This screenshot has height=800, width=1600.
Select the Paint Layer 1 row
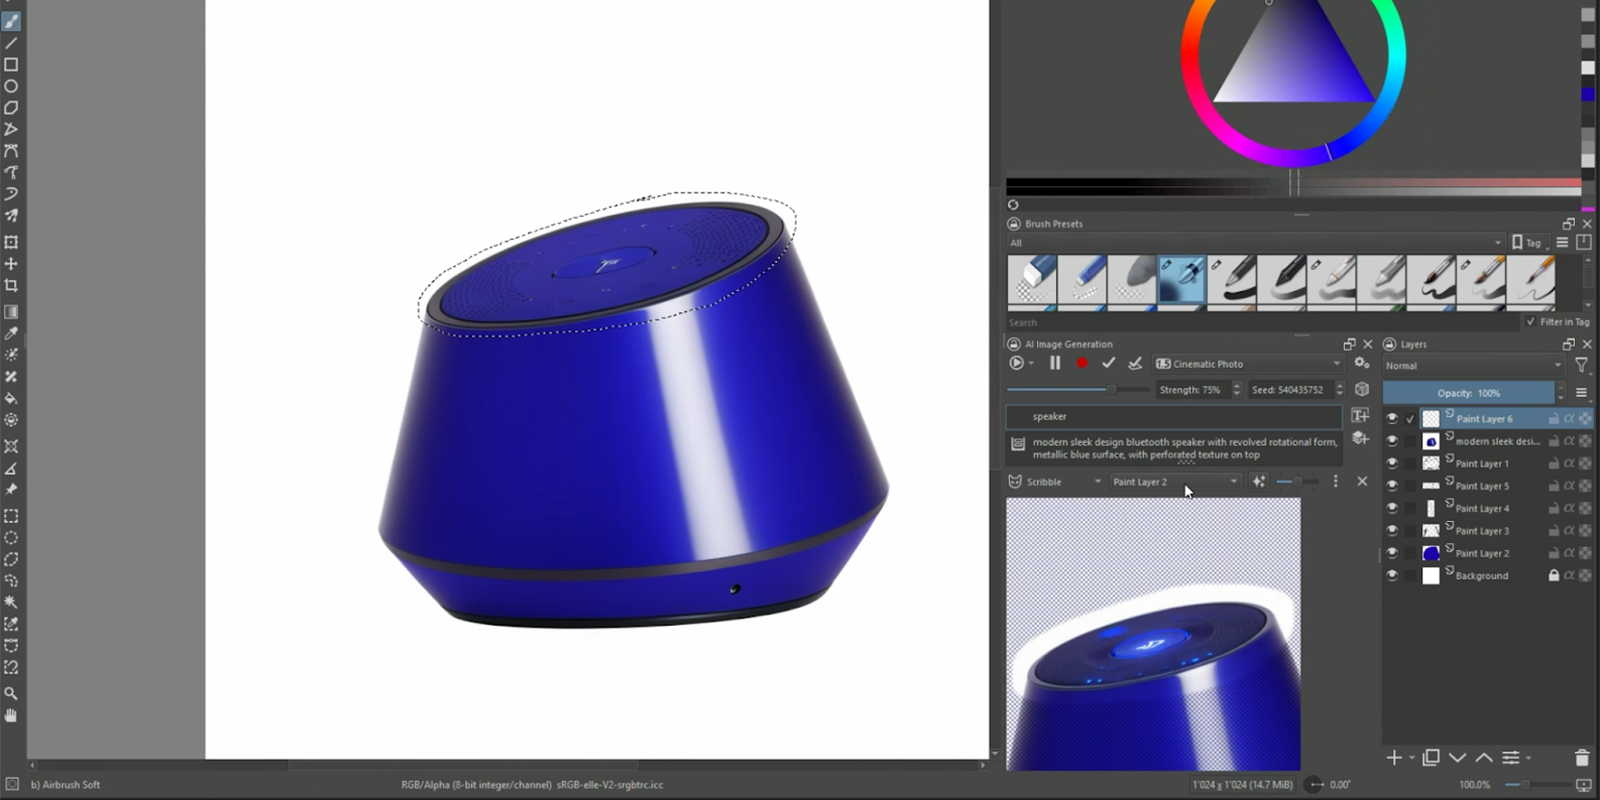tap(1482, 464)
